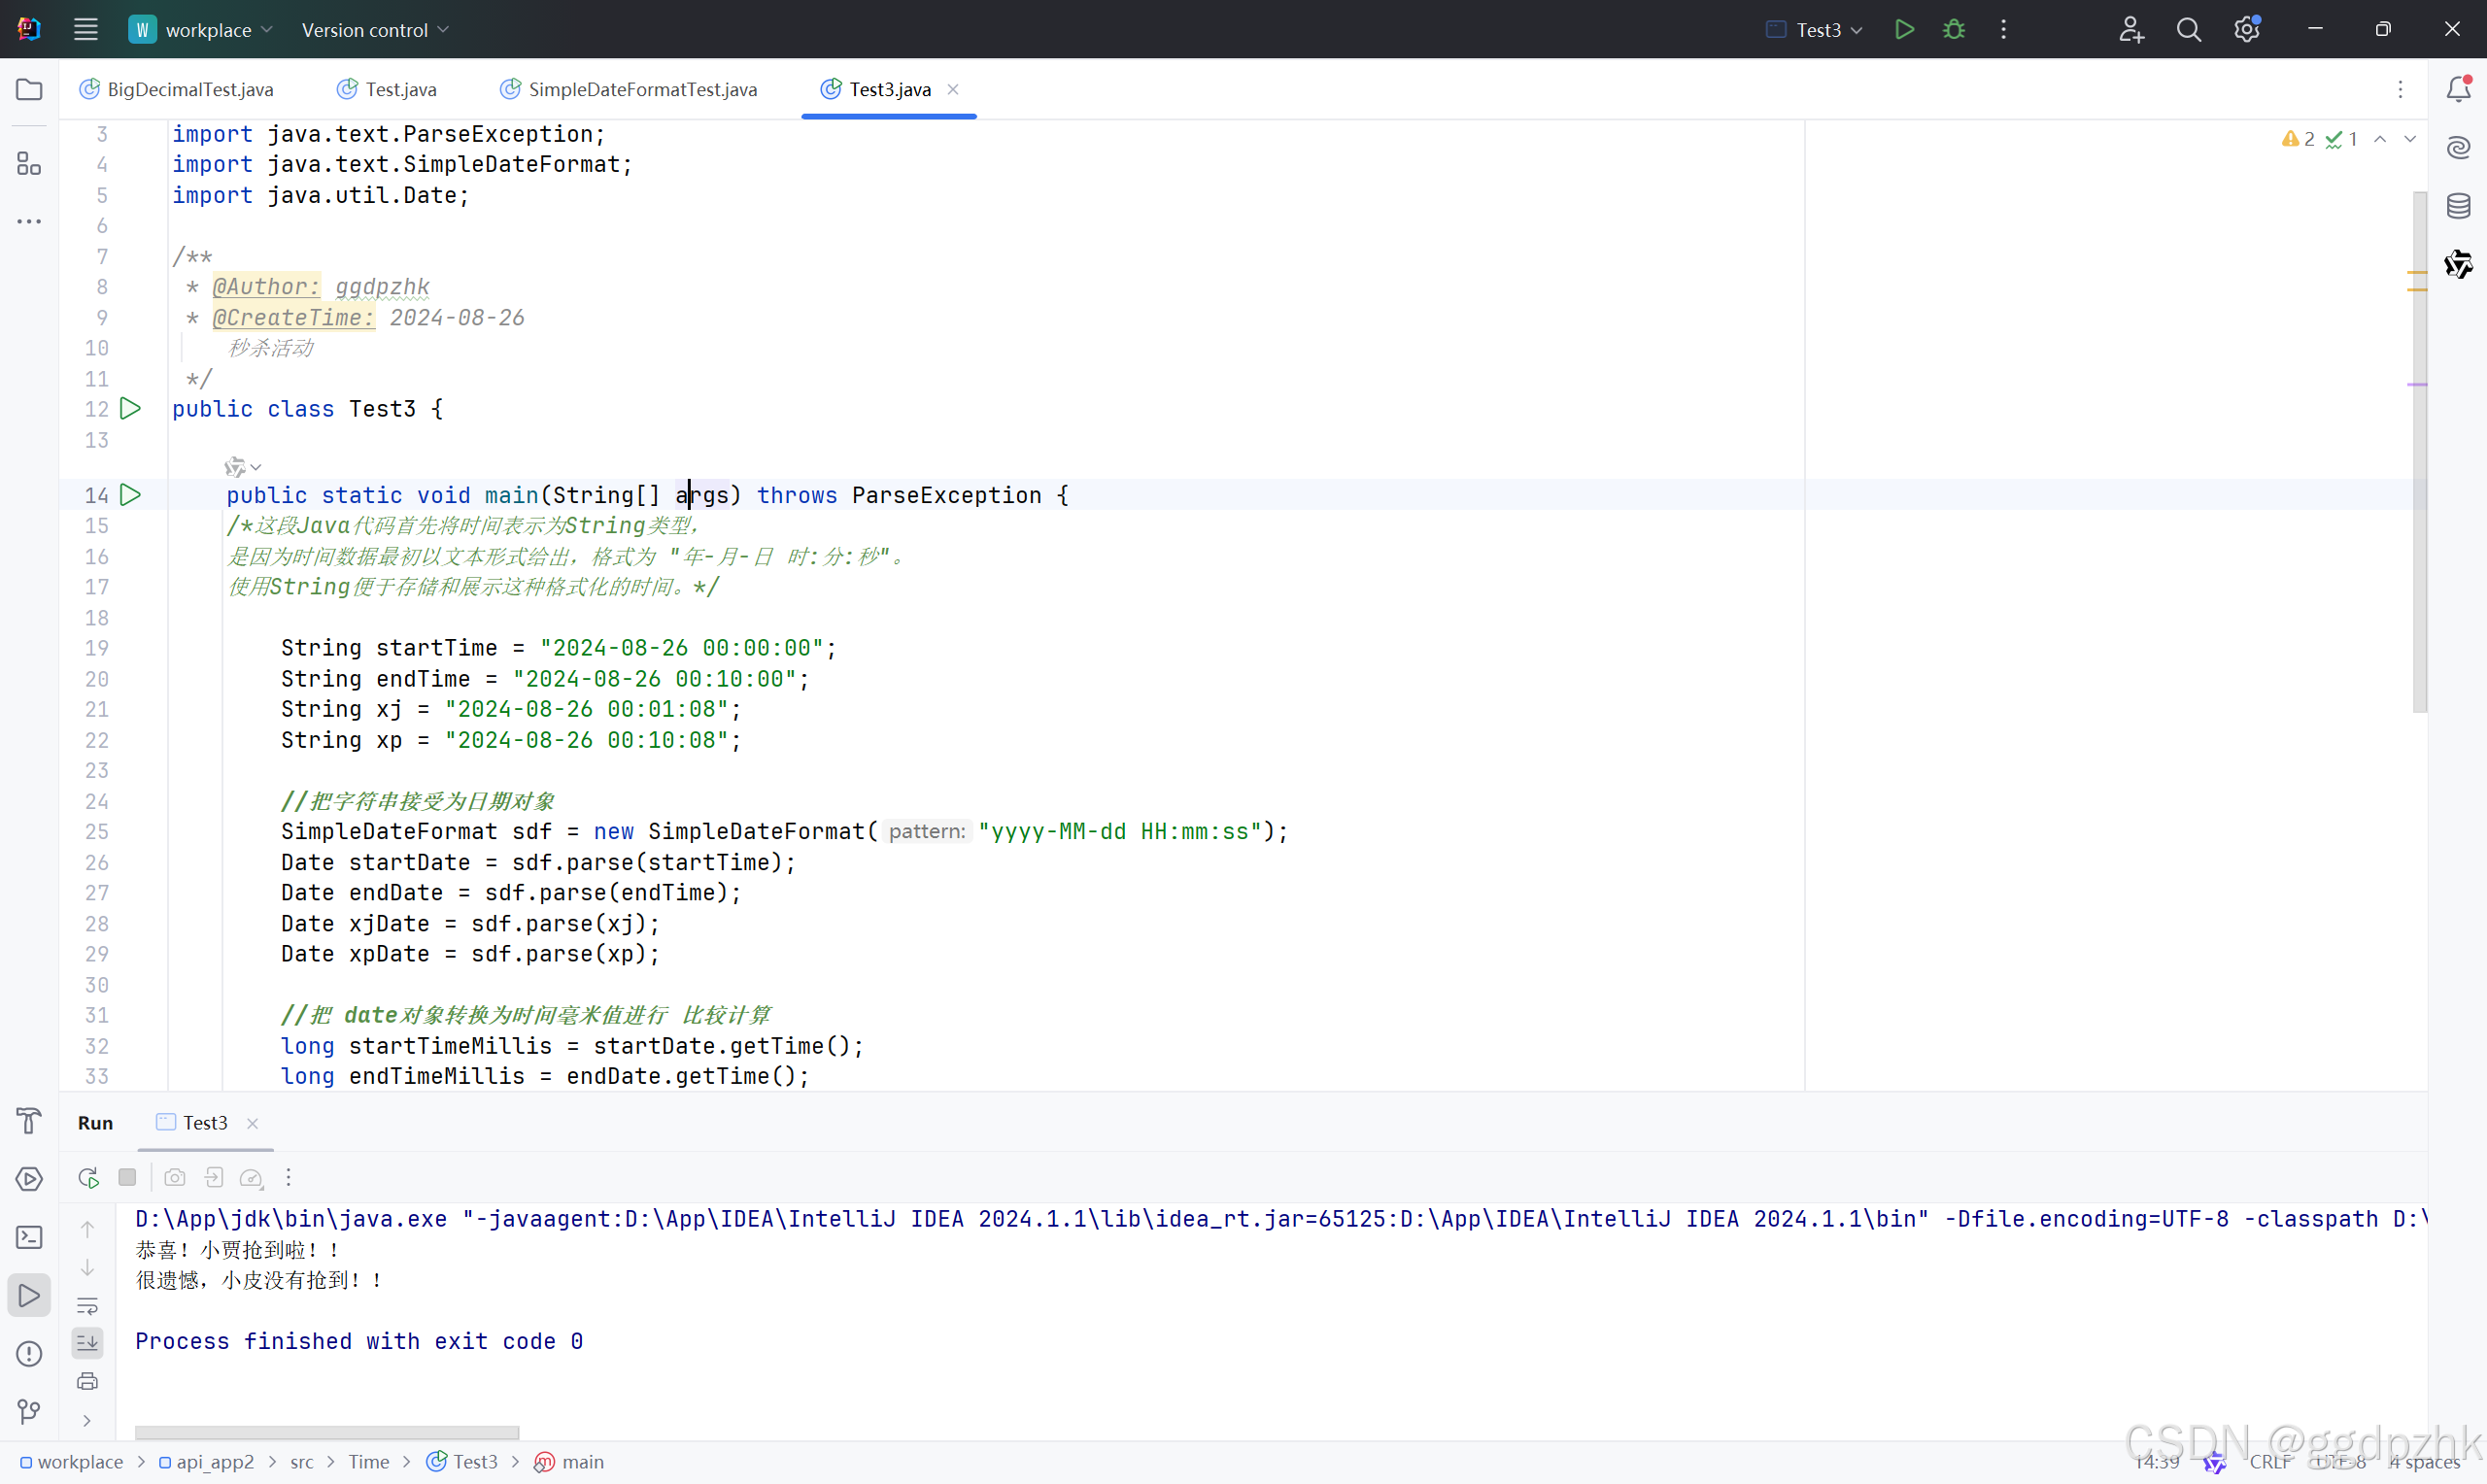This screenshot has height=1484, width=2487.
Task: Click workplace in breadcrumb bar
Action: tap(72, 1462)
